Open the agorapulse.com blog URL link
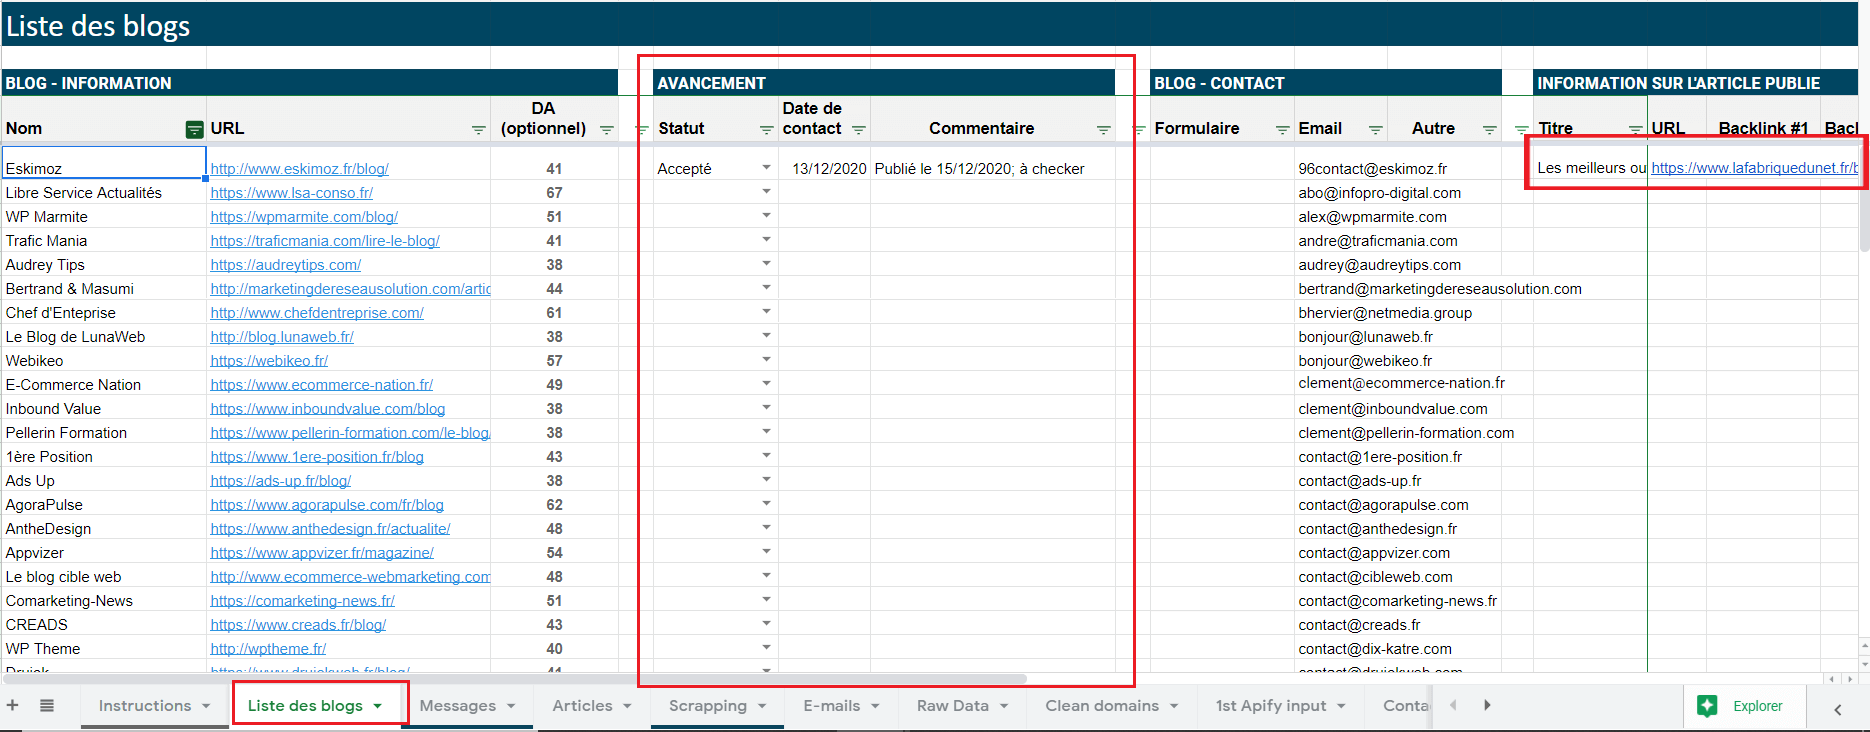Image resolution: width=1870 pixels, height=732 pixels. point(326,505)
